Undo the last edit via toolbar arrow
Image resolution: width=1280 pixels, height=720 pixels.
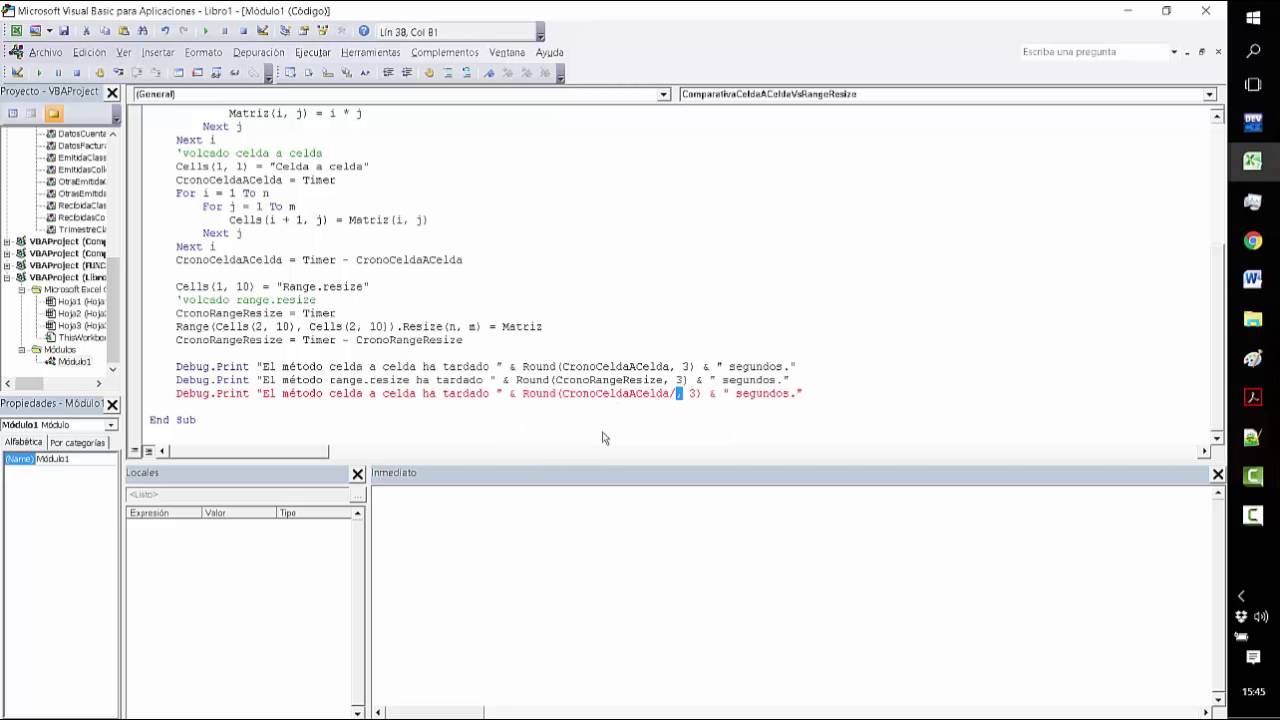(165, 31)
